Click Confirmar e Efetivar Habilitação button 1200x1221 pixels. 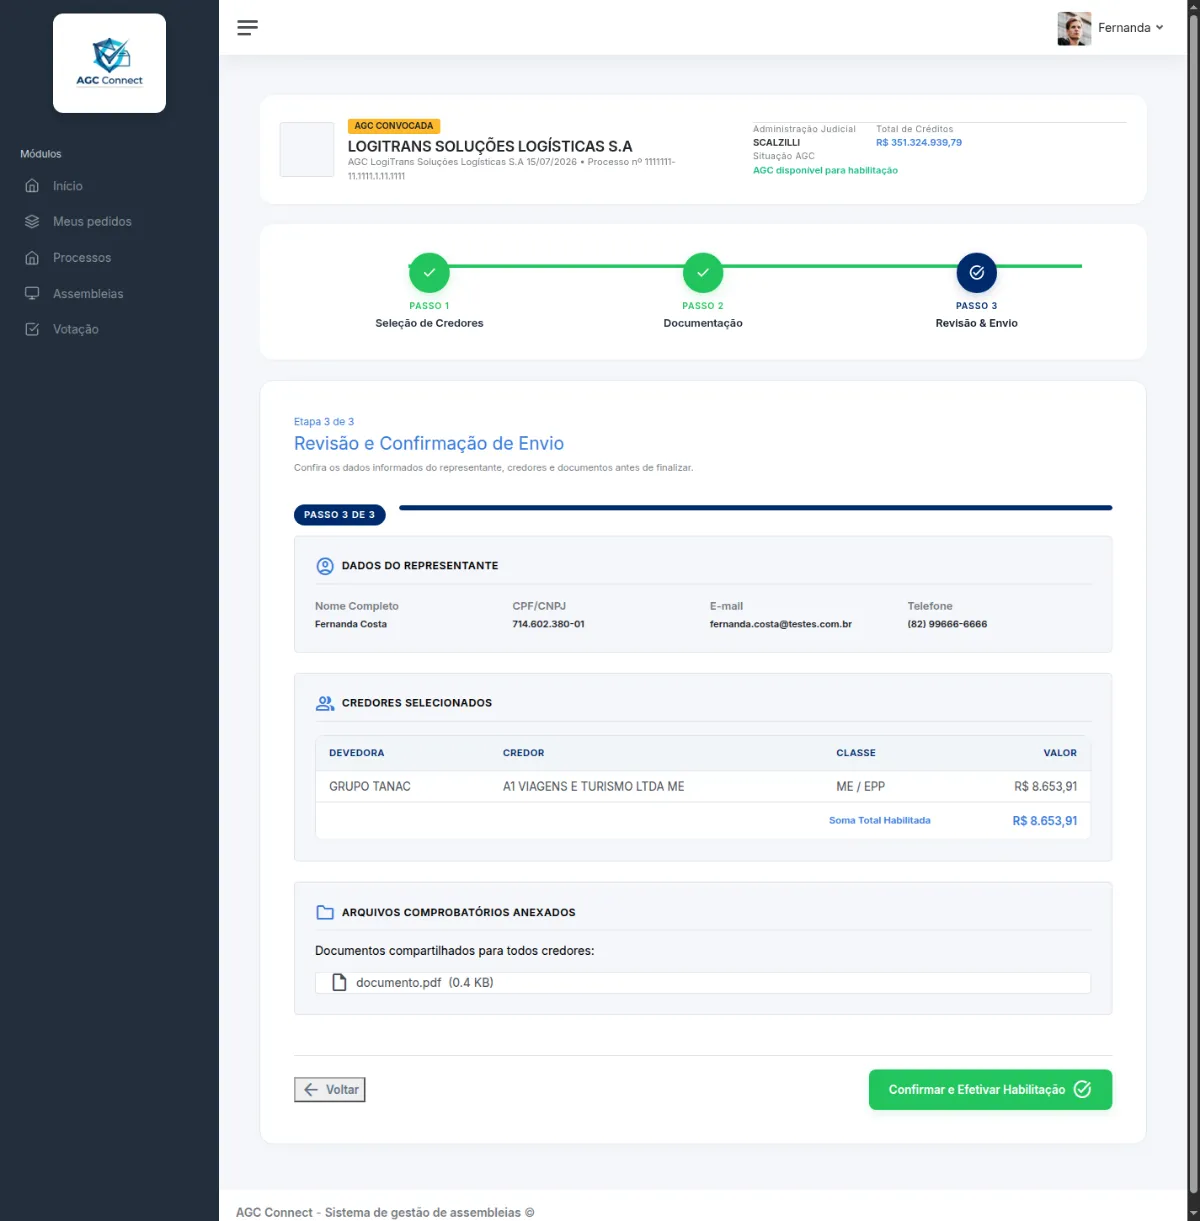tap(990, 1090)
